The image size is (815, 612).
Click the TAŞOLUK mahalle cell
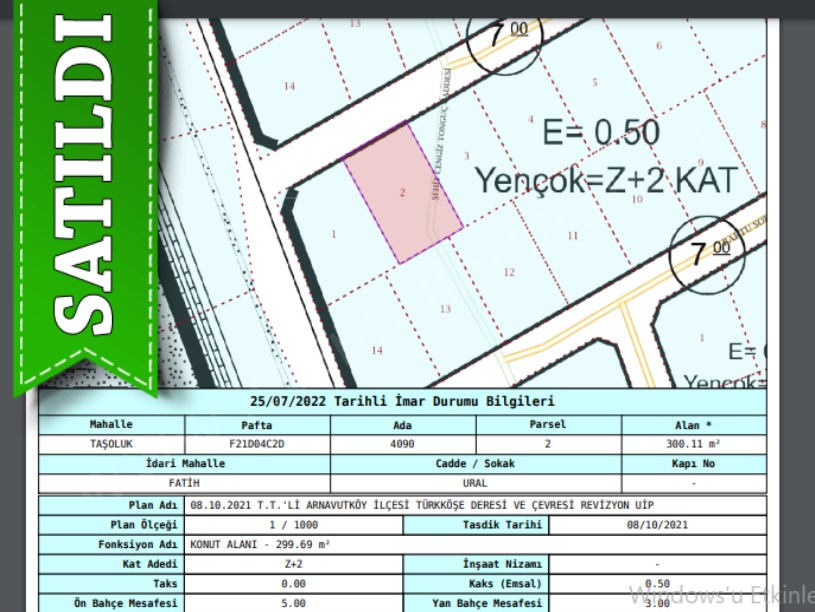pos(111,443)
